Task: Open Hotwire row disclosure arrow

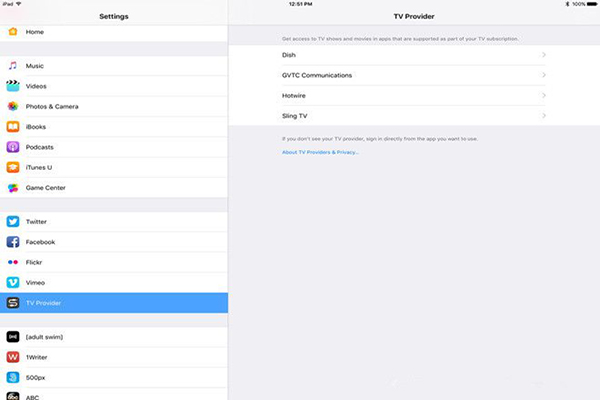Action: (x=544, y=96)
